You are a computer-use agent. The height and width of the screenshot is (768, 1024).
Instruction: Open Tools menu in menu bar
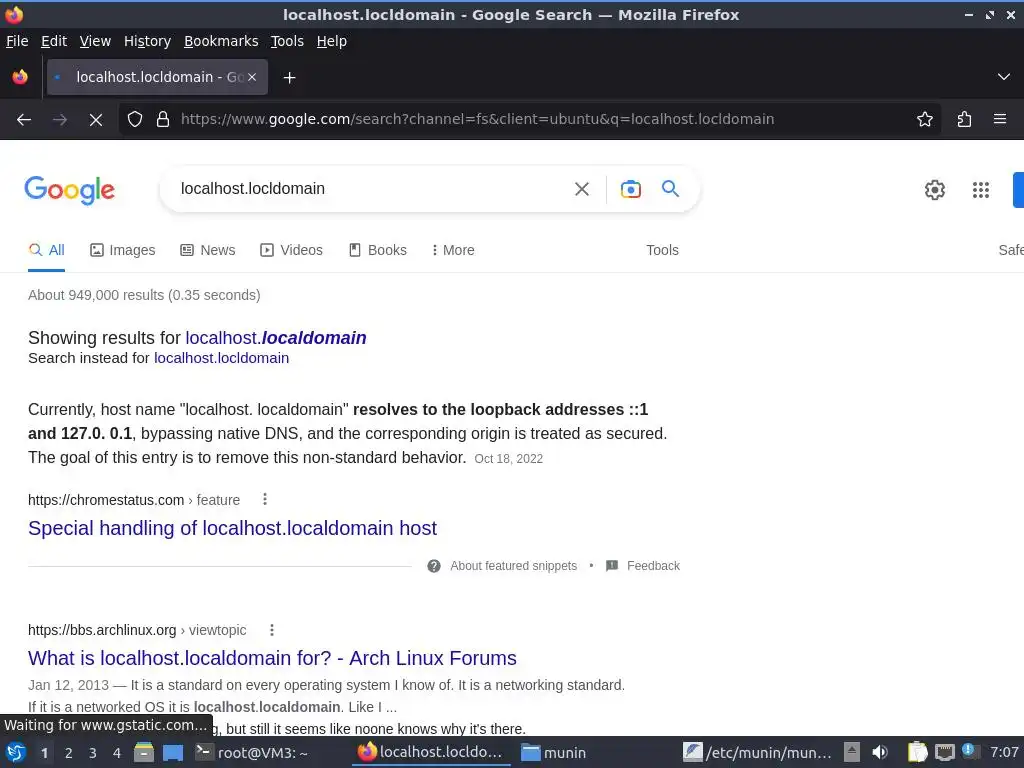click(x=287, y=41)
